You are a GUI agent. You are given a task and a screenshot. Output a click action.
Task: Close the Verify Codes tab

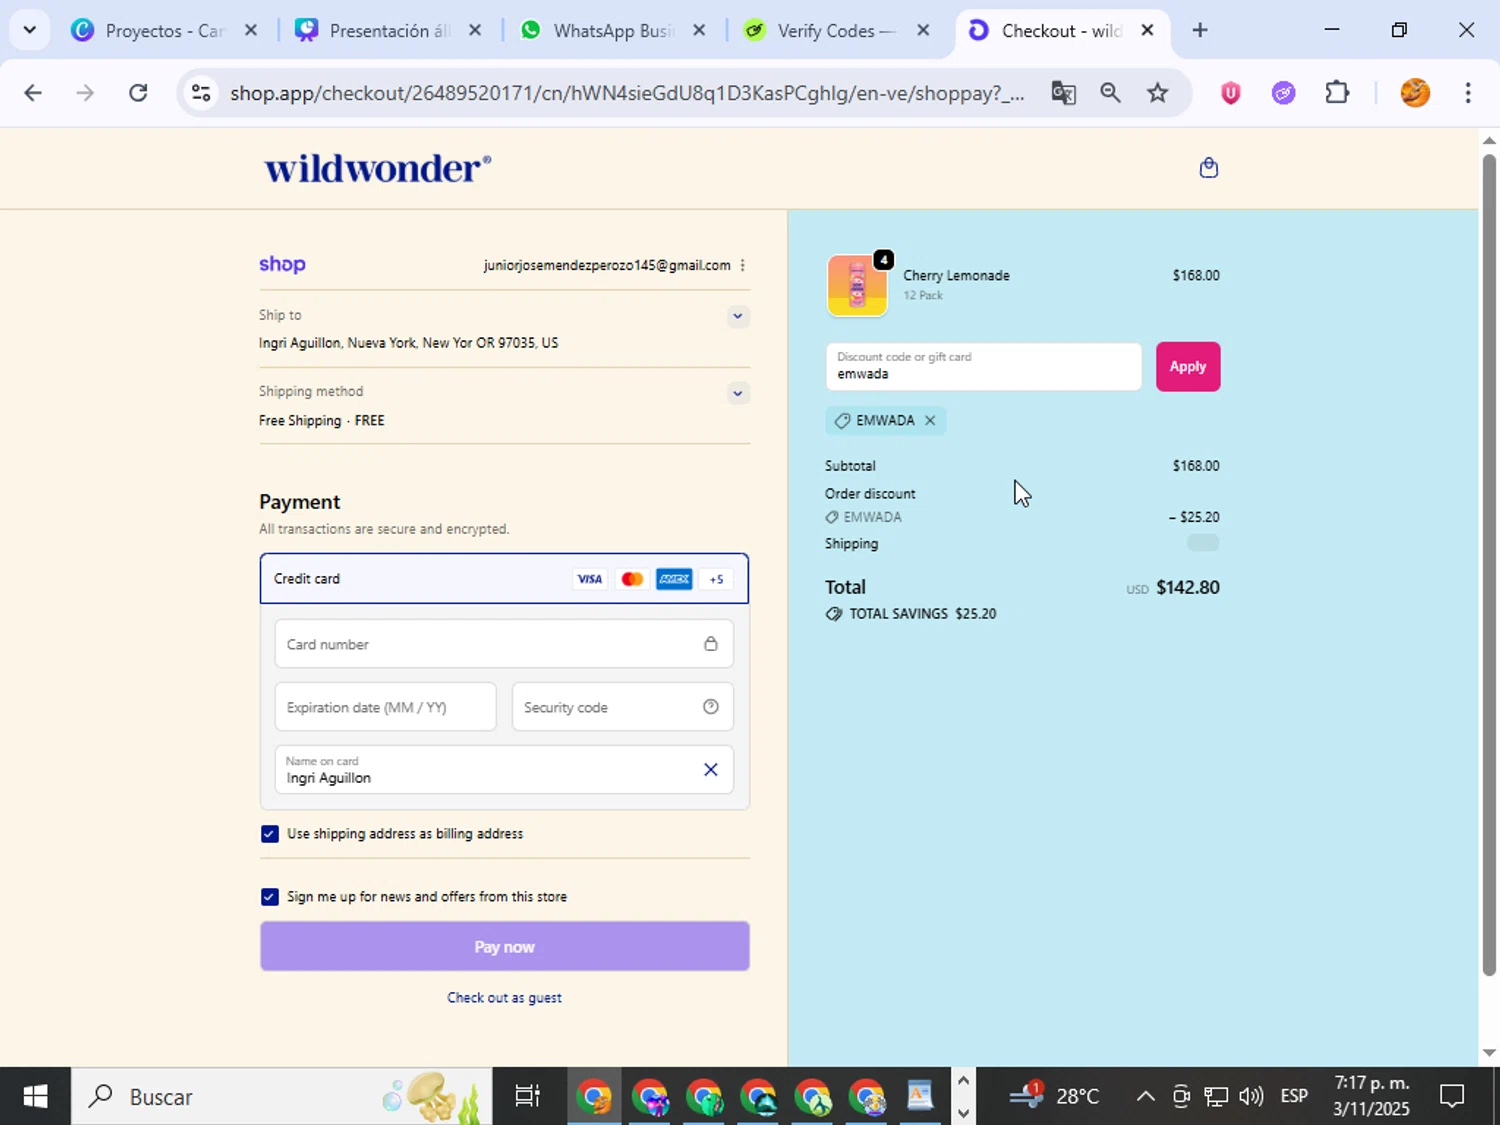point(923,30)
